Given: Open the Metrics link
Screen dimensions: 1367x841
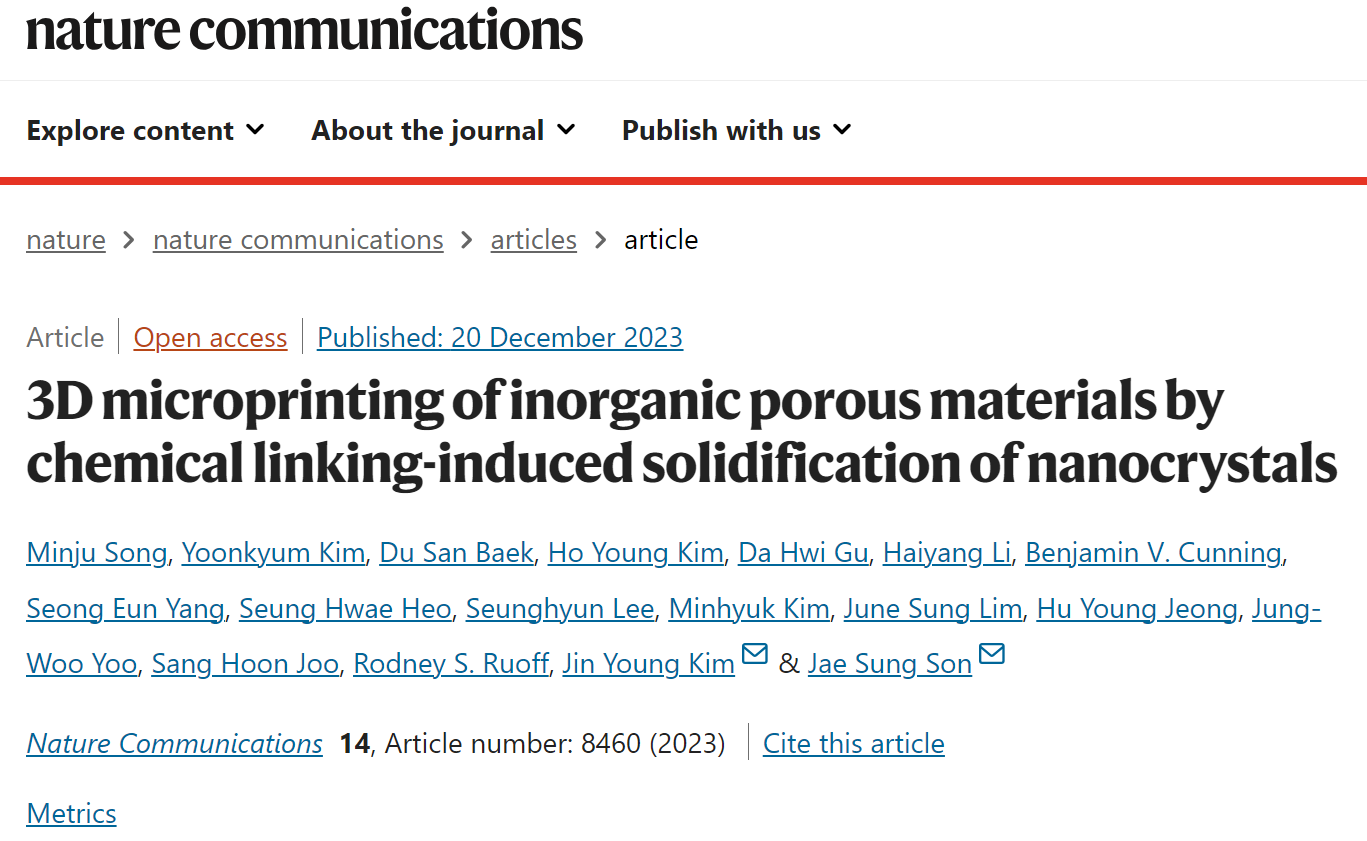Looking at the screenshot, I should [71, 814].
